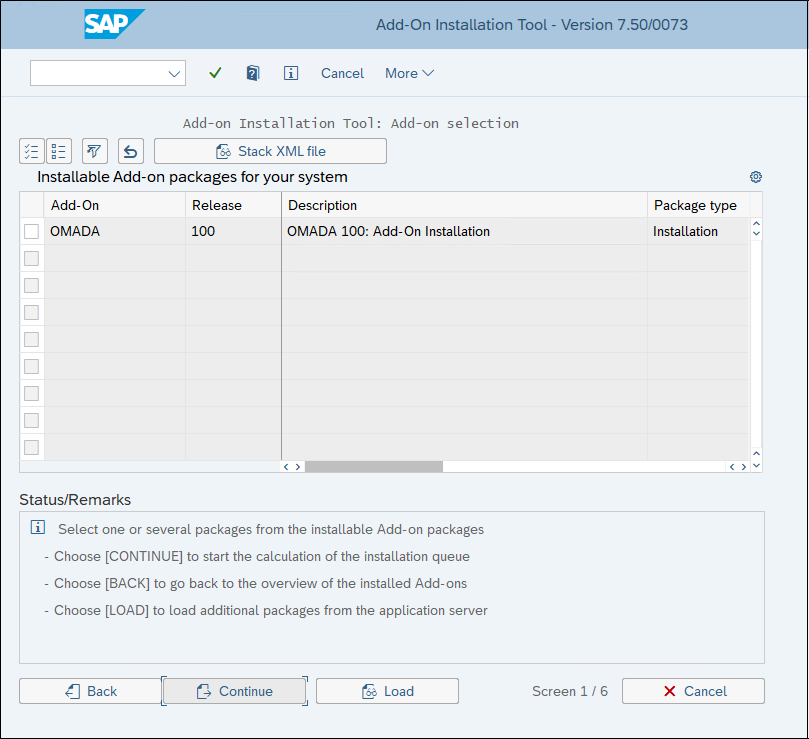
Task: Click the filter icon above table
Action: tap(94, 151)
